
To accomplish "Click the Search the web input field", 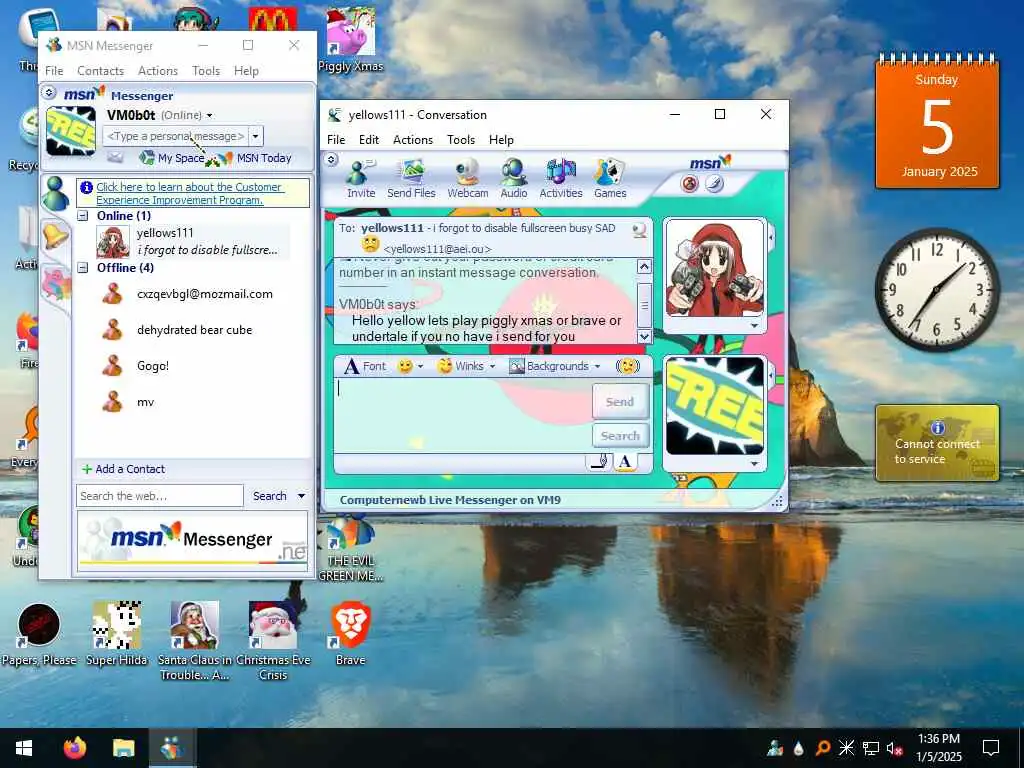I will (160, 496).
